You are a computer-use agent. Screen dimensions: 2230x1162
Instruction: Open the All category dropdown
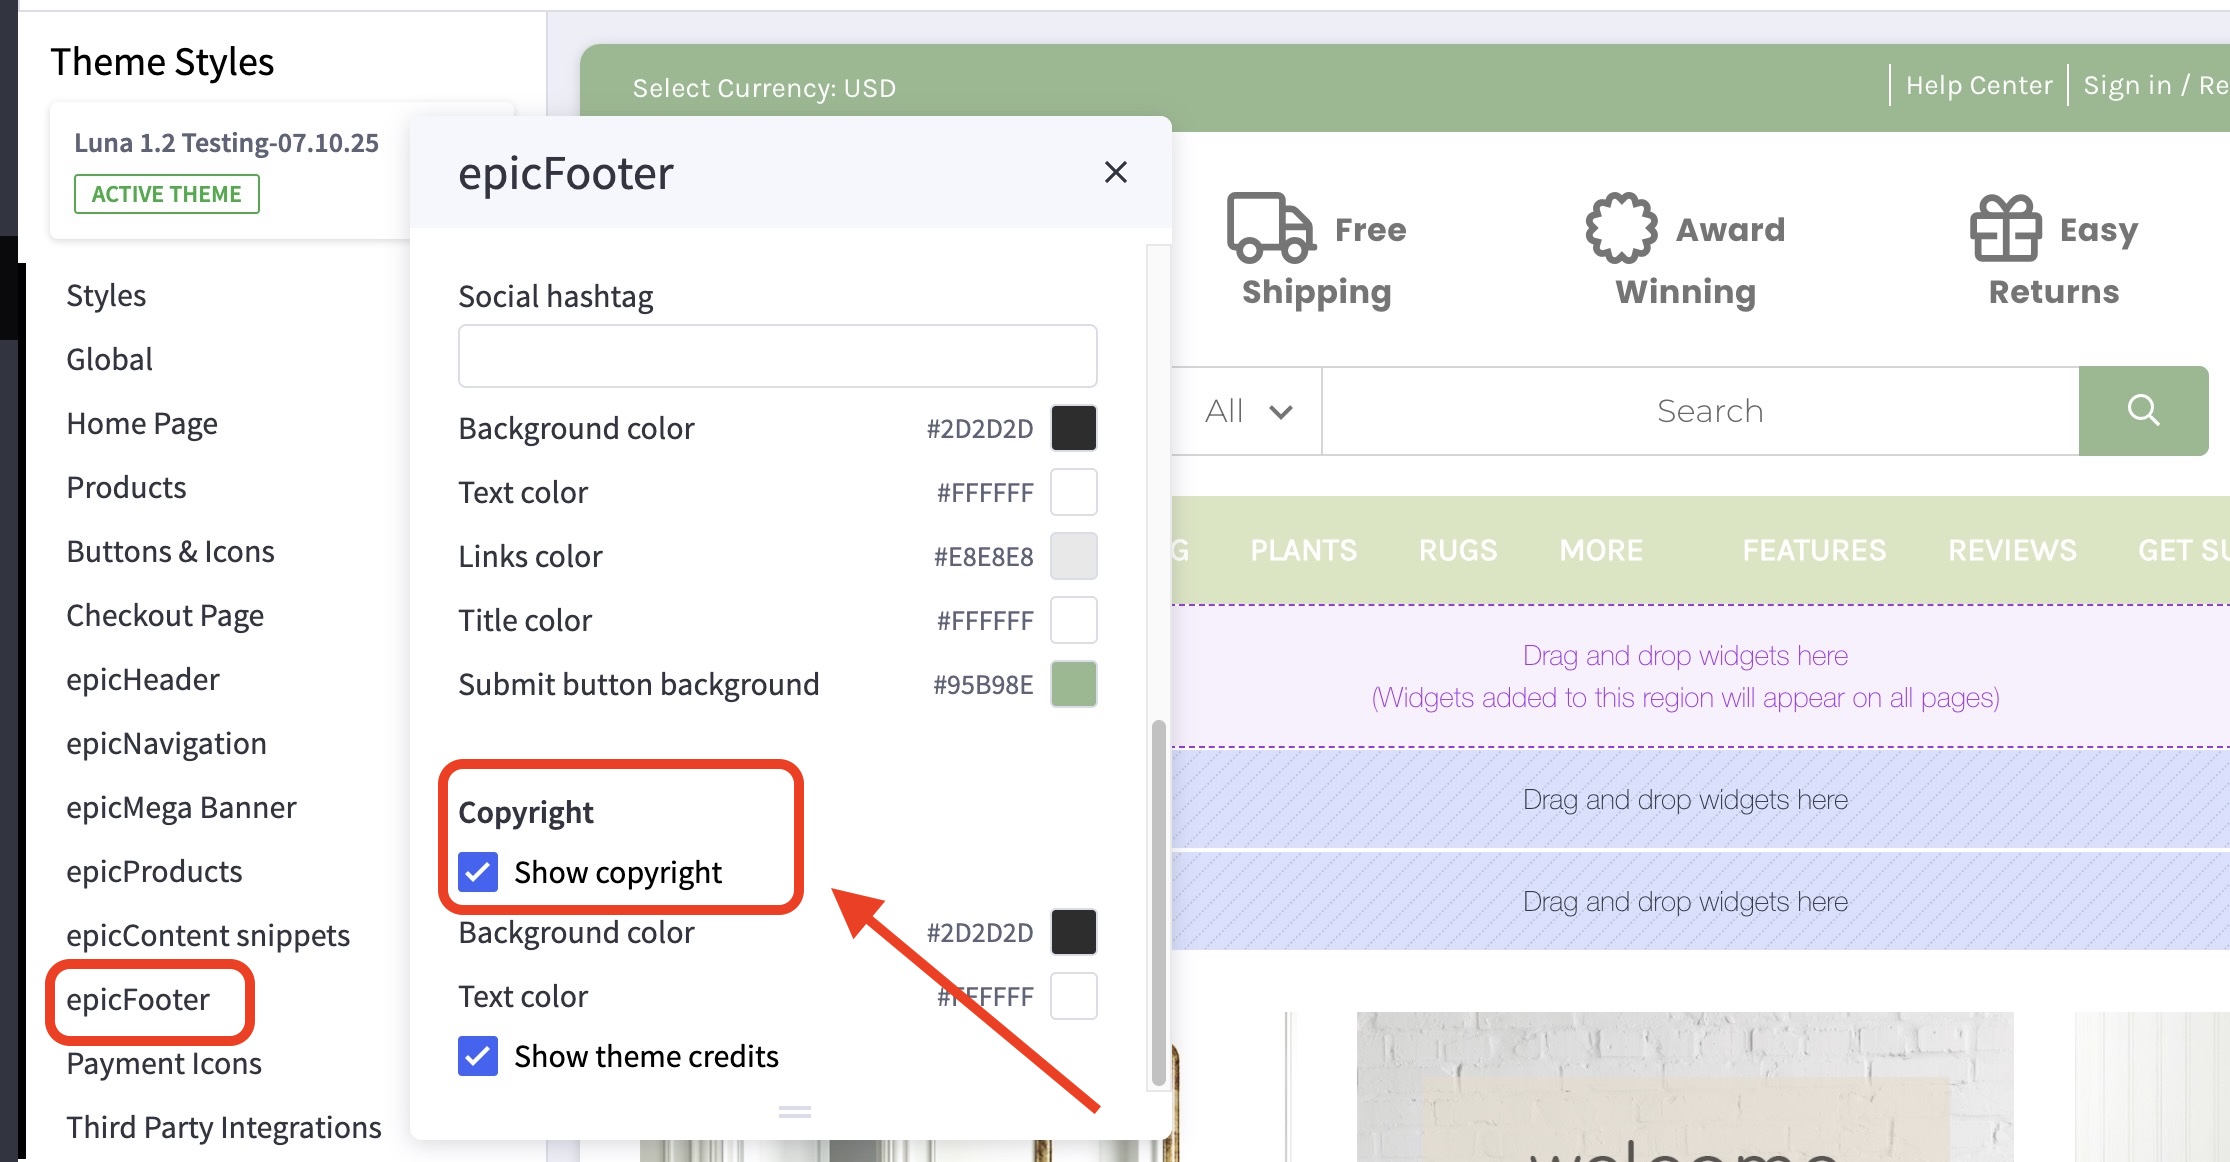tap(1246, 410)
